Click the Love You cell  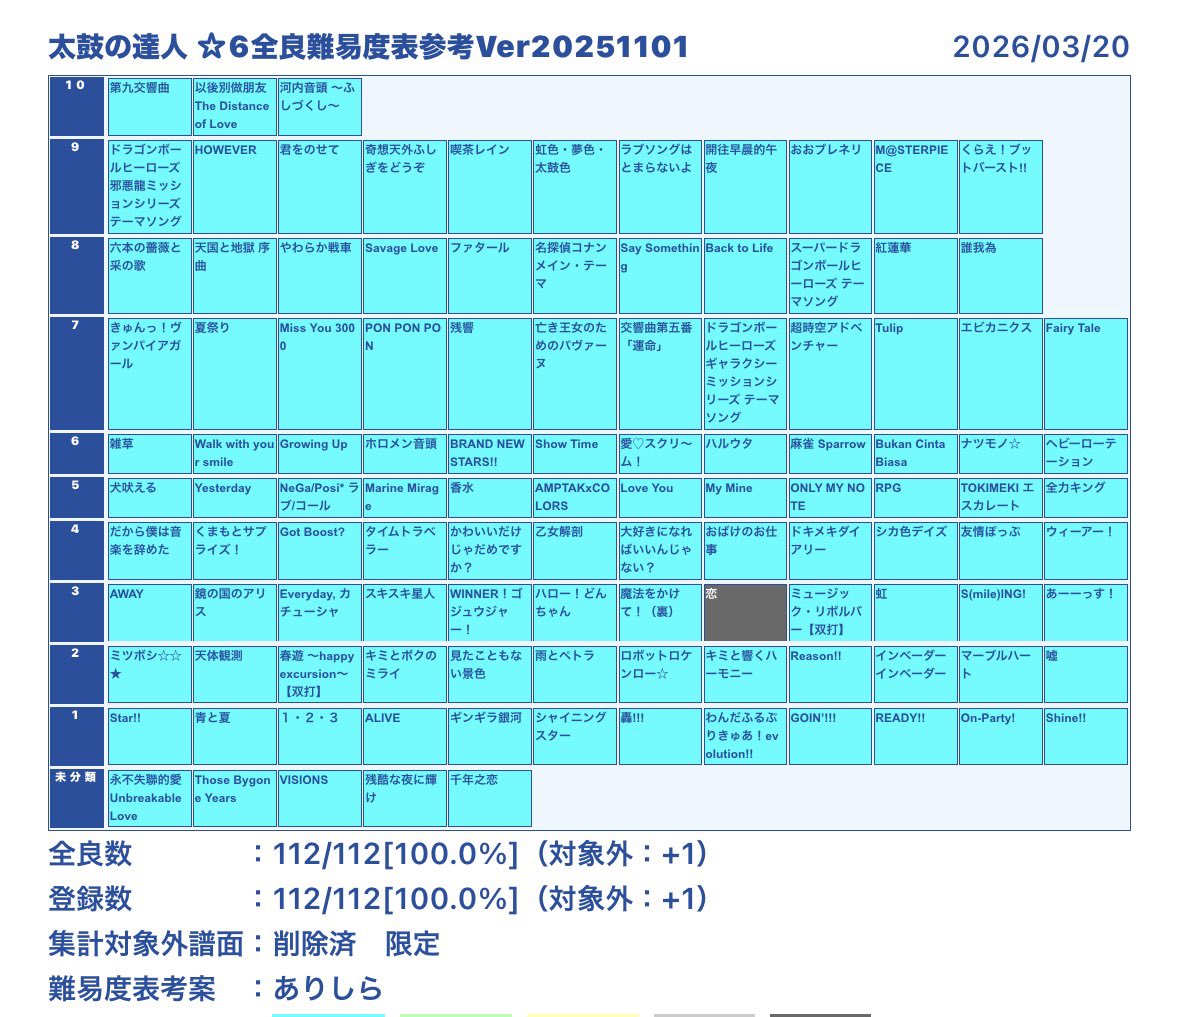coord(659,497)
